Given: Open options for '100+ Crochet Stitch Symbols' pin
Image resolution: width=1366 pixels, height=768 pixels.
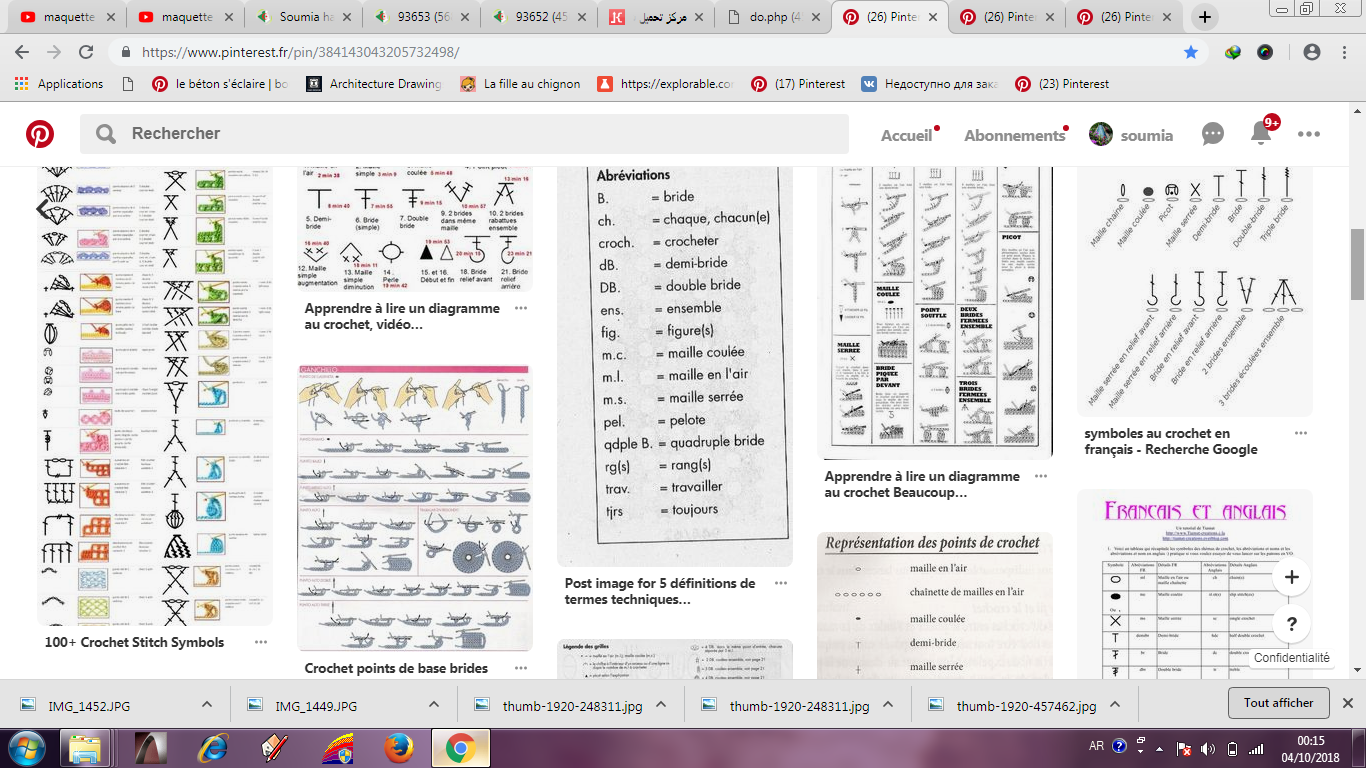Looking at the screenshot, I should coord(261,642).
